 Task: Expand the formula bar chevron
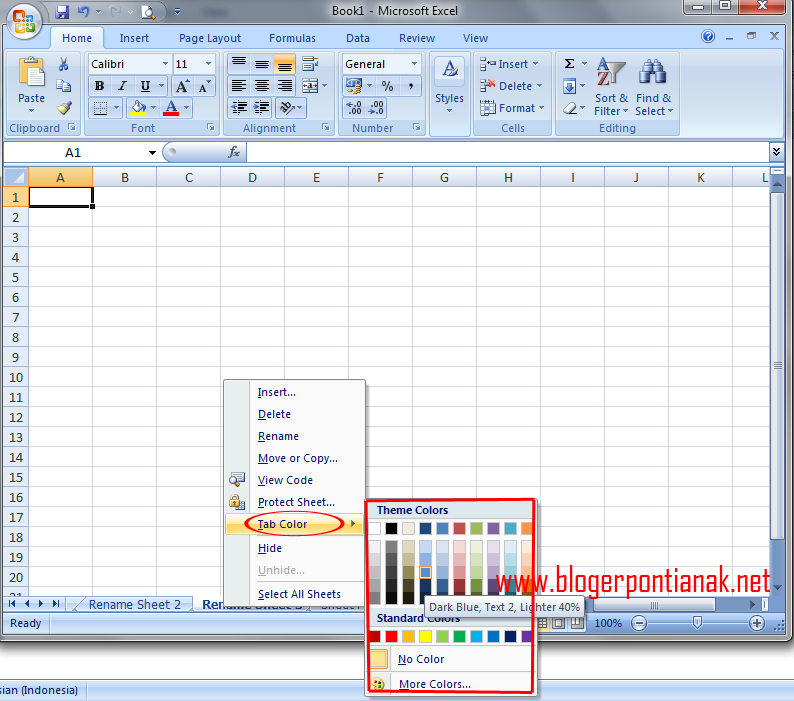point(776,151)
